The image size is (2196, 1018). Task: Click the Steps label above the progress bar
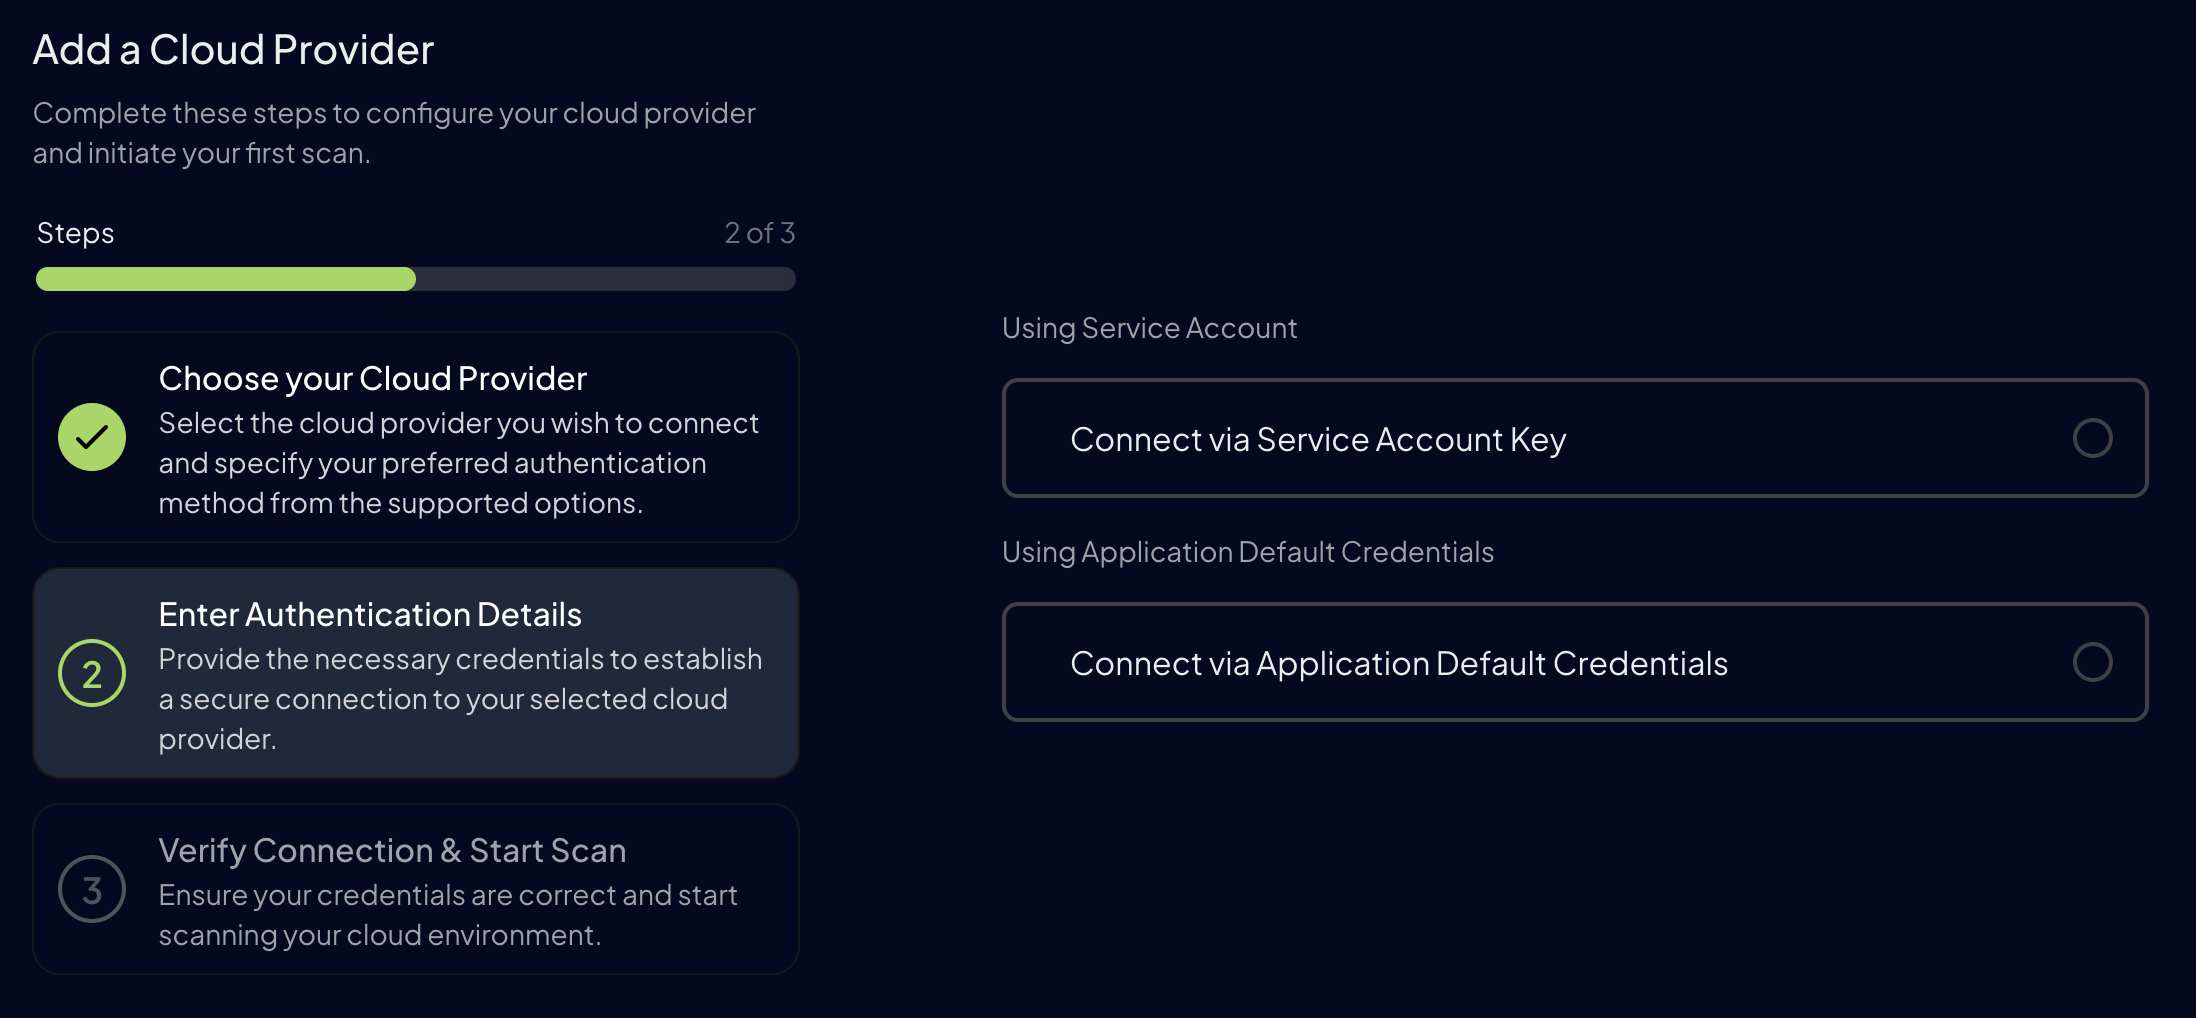[x=74, y=232]
